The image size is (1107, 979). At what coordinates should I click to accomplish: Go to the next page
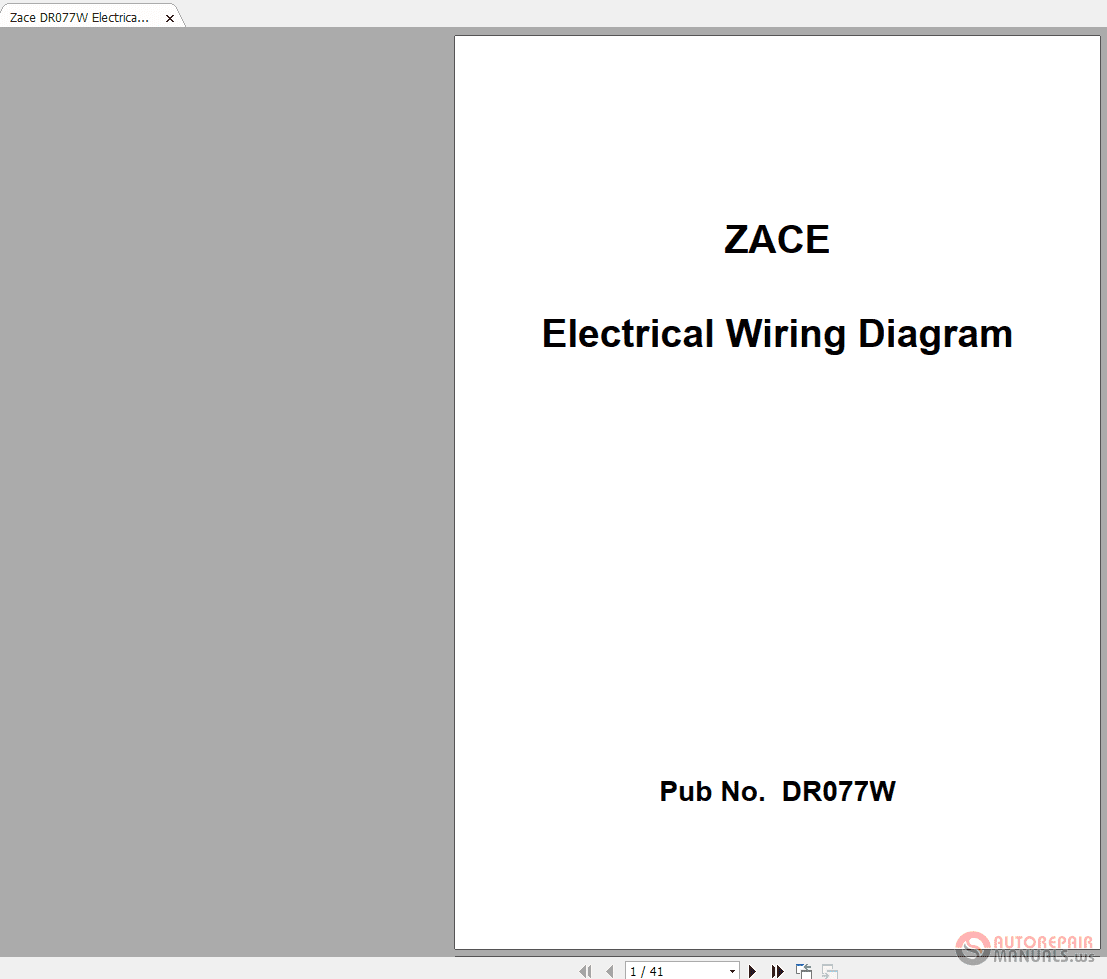tap(753, 971)
